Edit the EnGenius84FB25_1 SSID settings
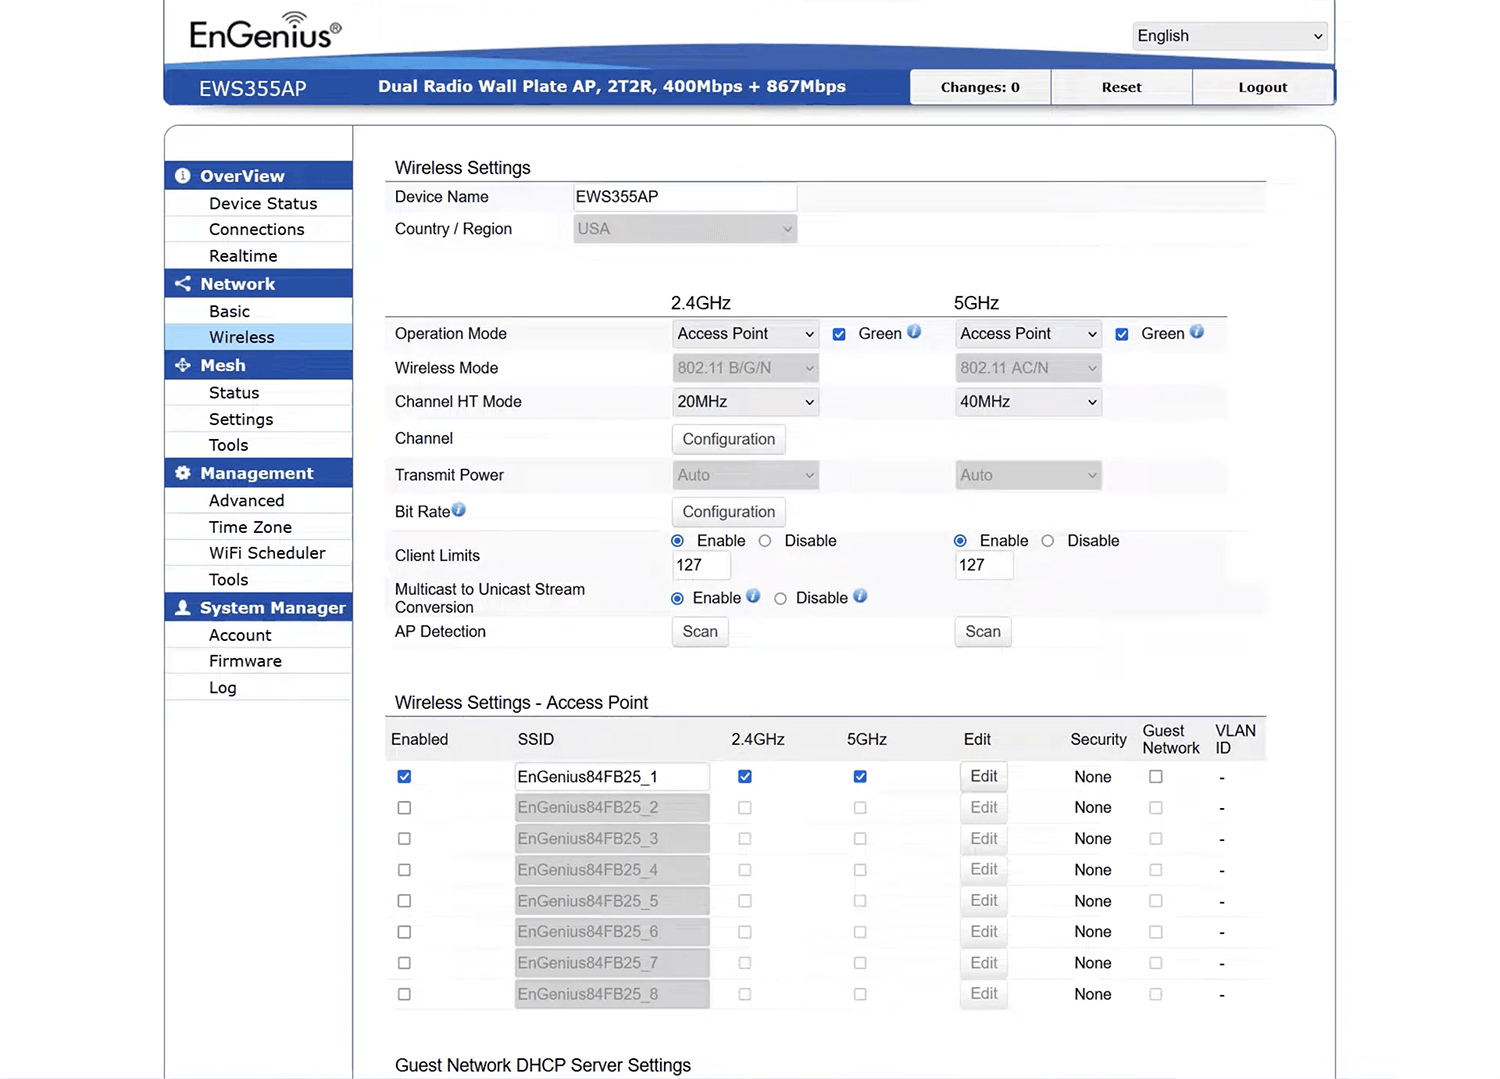The image size is (1500, 1079). 983,777
